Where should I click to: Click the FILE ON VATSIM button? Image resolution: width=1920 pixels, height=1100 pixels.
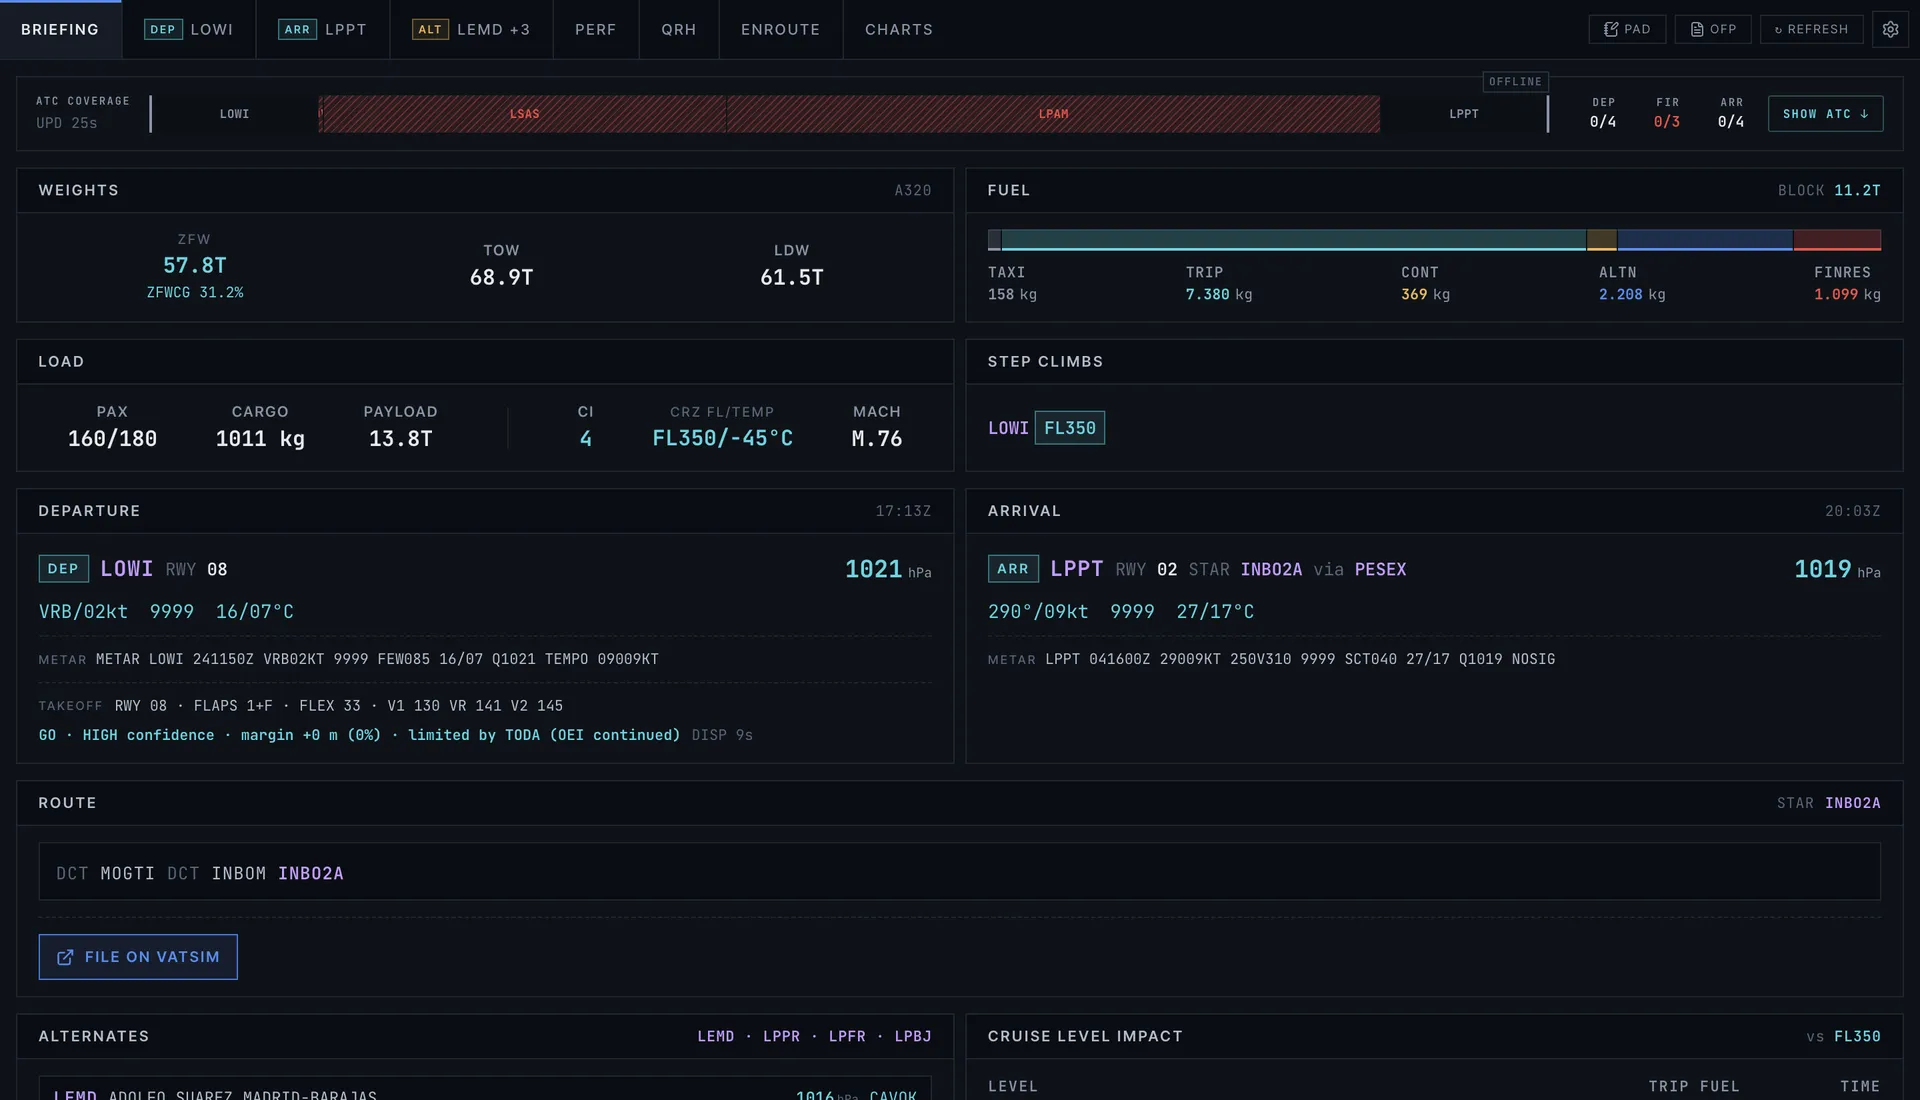[x=138, y=957]
